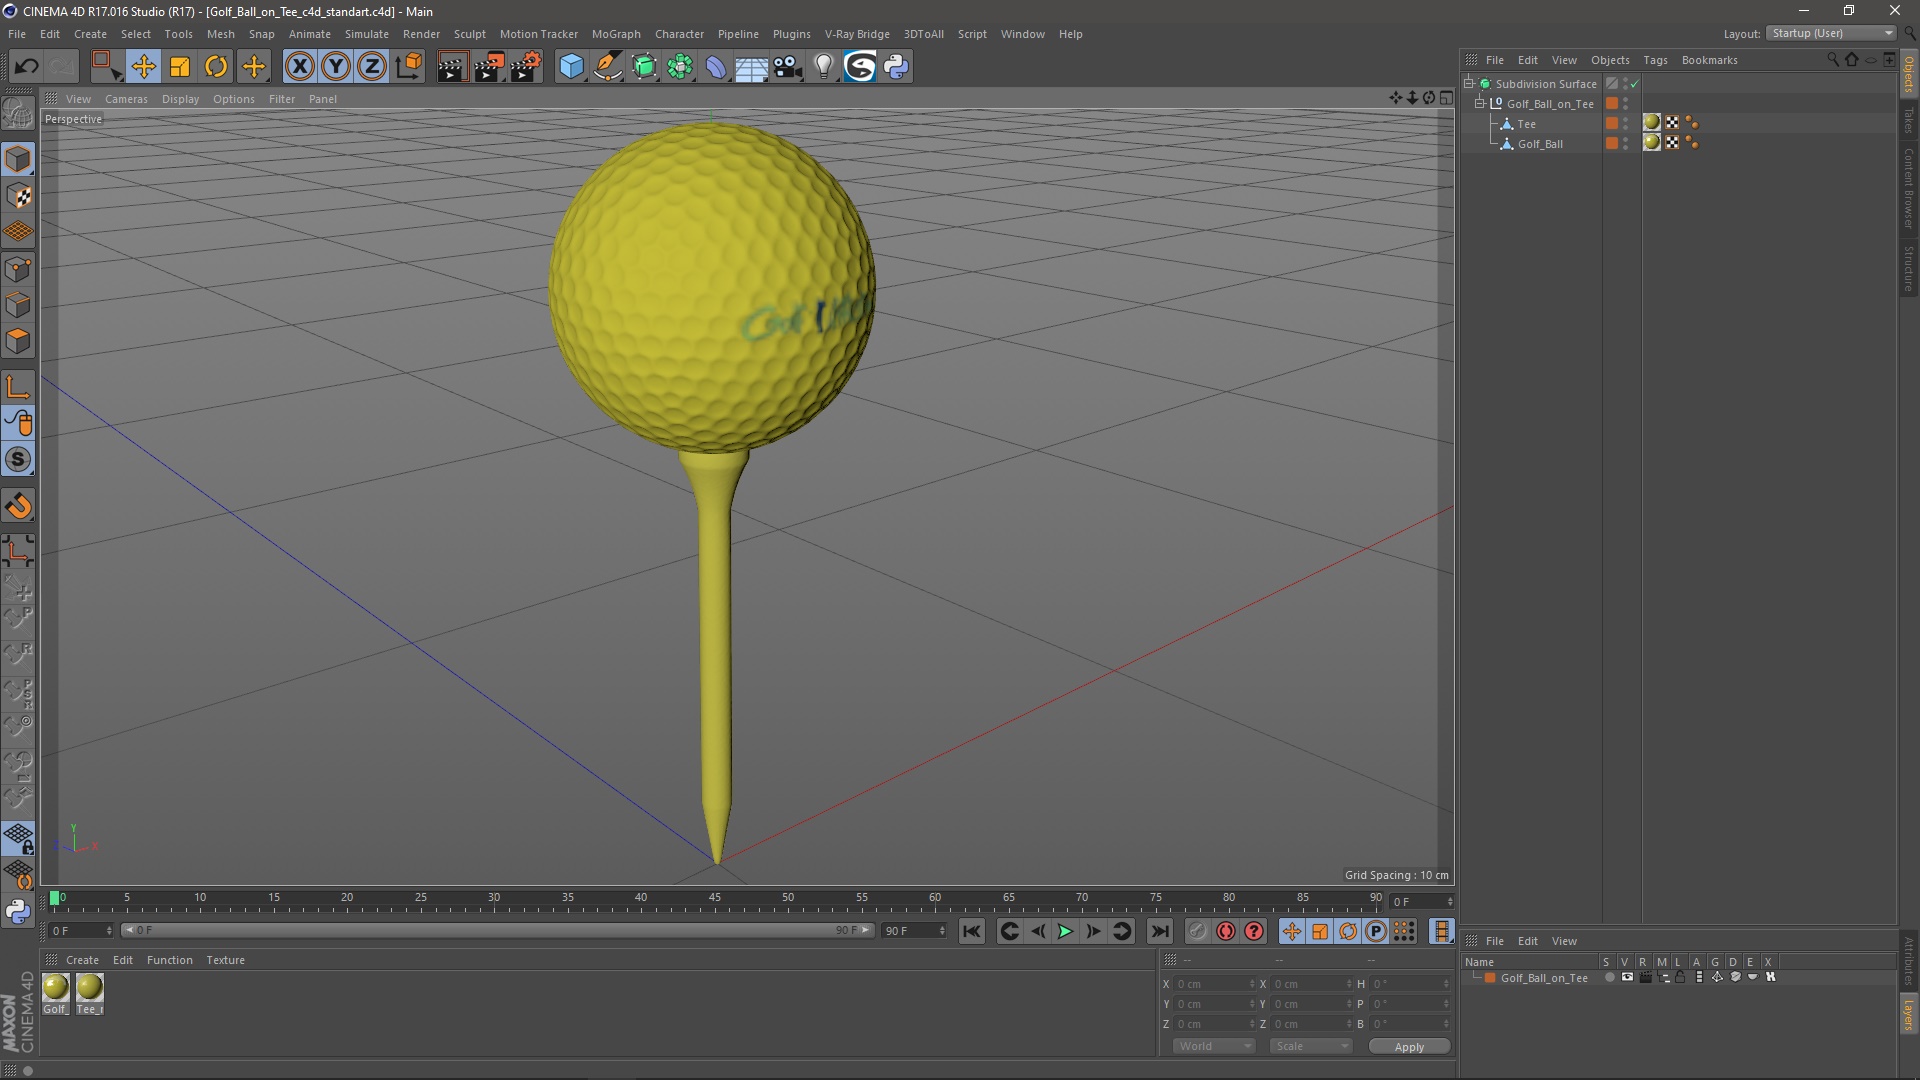Go to start of animation
The height and width of the screenshot is (1080, 1920).
click(971, 931)
